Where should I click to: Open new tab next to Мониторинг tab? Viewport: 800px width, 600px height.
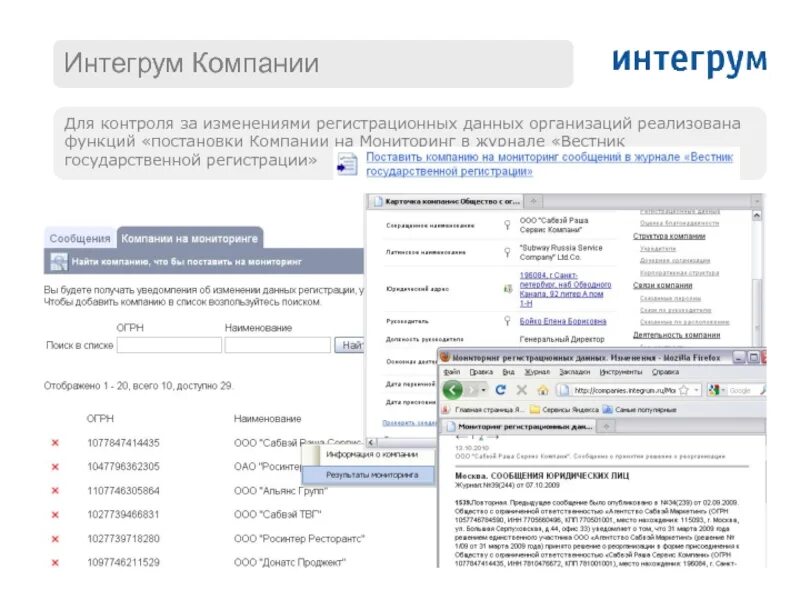pyautogui.click(x=606, y=426)
